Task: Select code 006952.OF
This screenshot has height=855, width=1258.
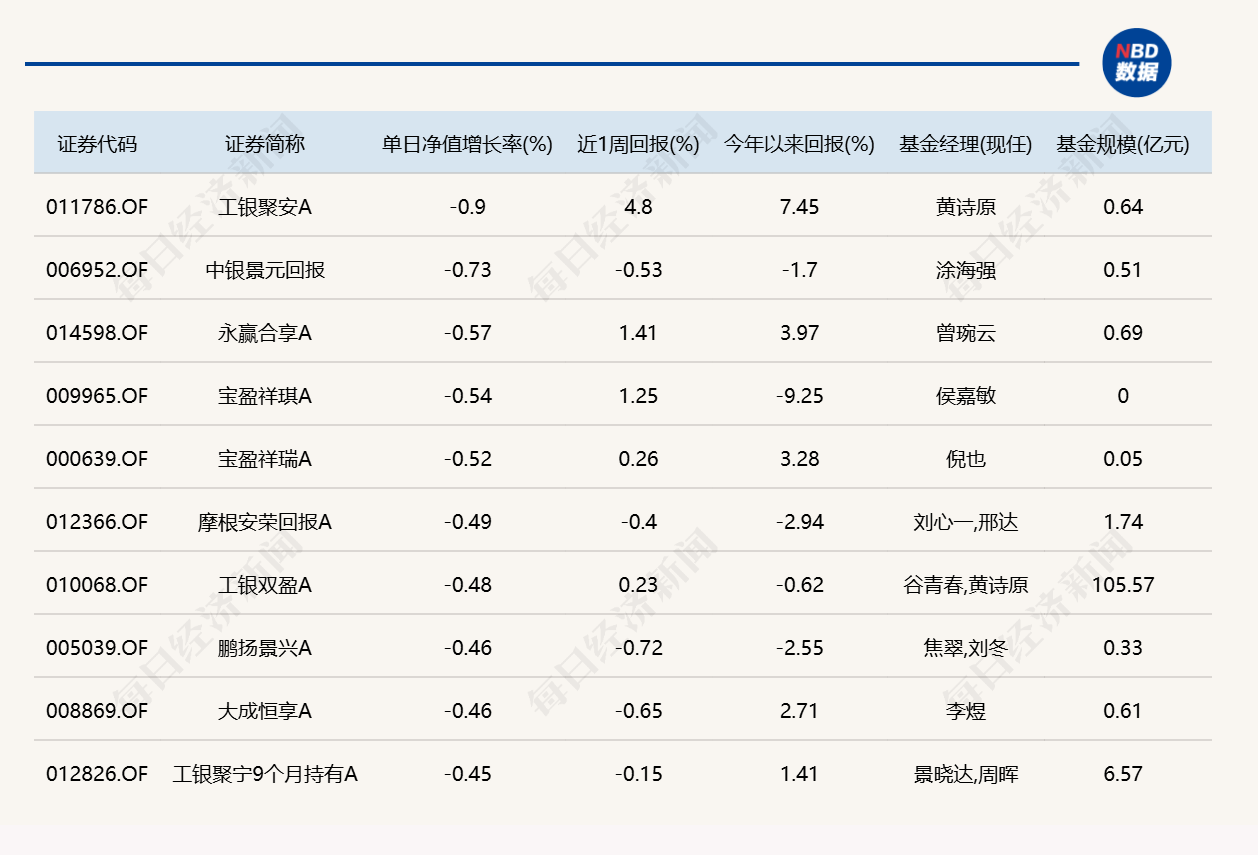Action: pos(97,270)
